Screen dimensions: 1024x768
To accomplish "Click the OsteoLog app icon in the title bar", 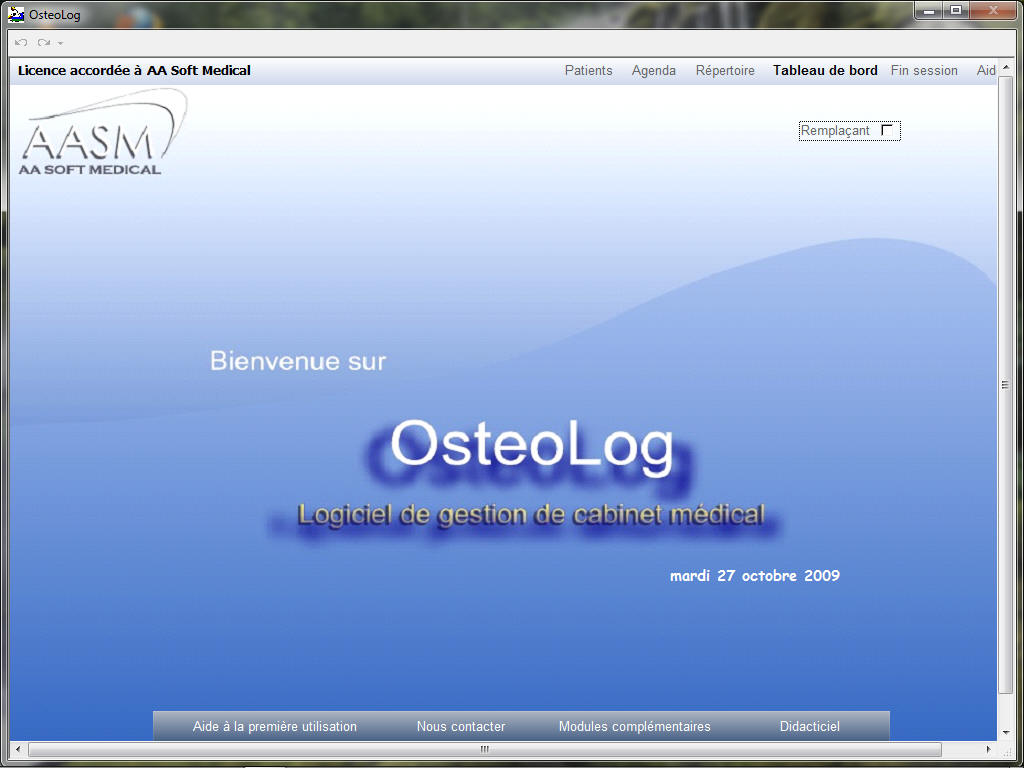I will coord(16,14).
